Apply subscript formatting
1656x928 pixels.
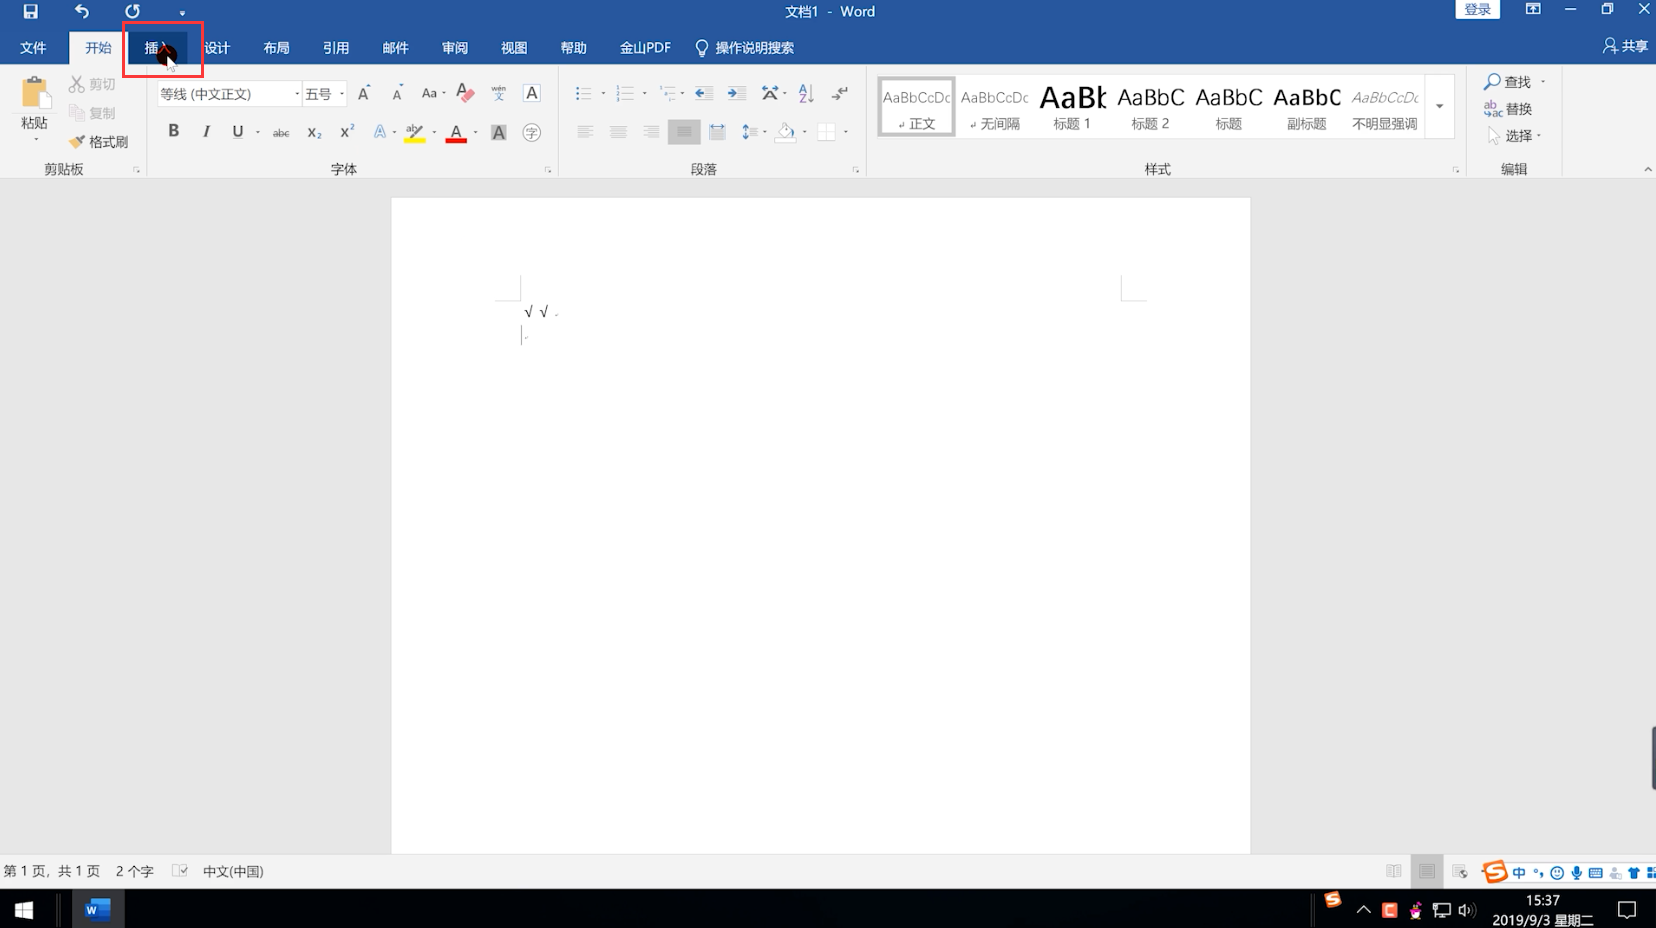314,132
